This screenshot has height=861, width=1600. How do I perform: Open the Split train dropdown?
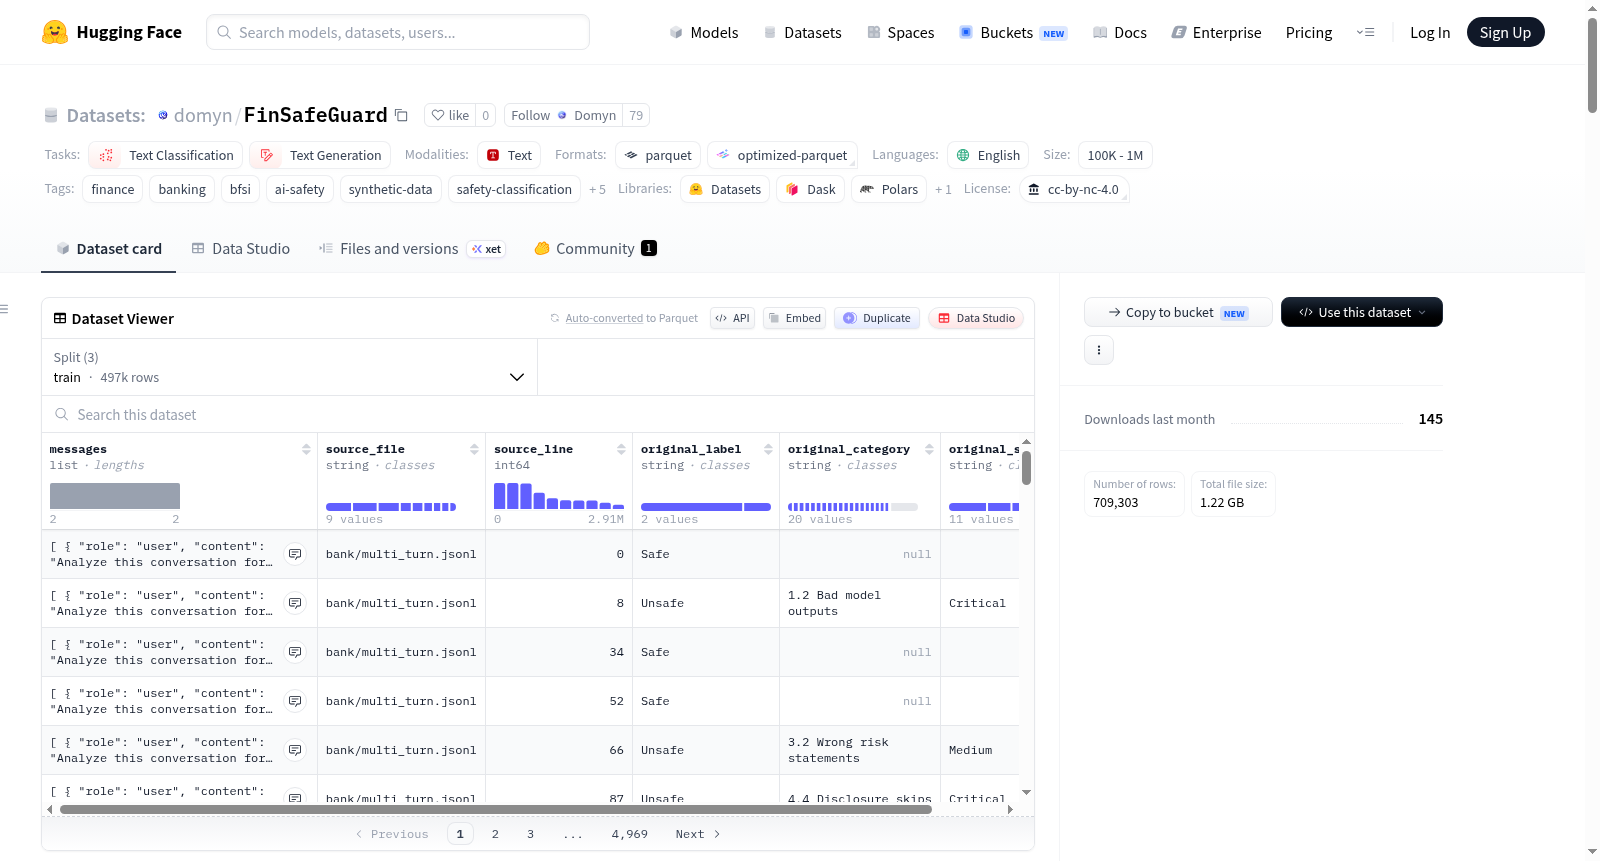[289, 367]
